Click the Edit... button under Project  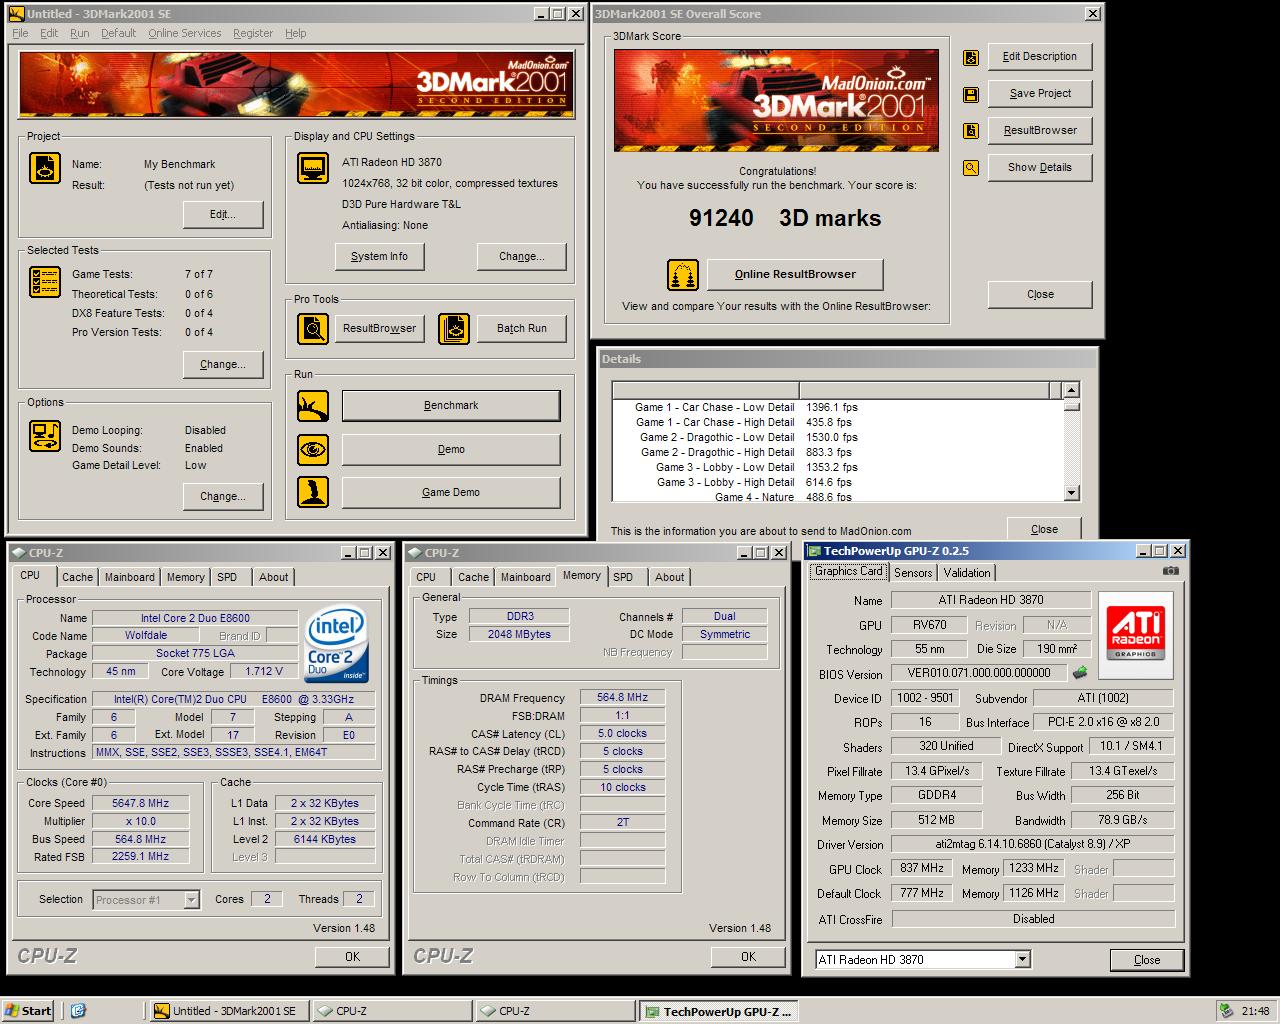[223, 215]
